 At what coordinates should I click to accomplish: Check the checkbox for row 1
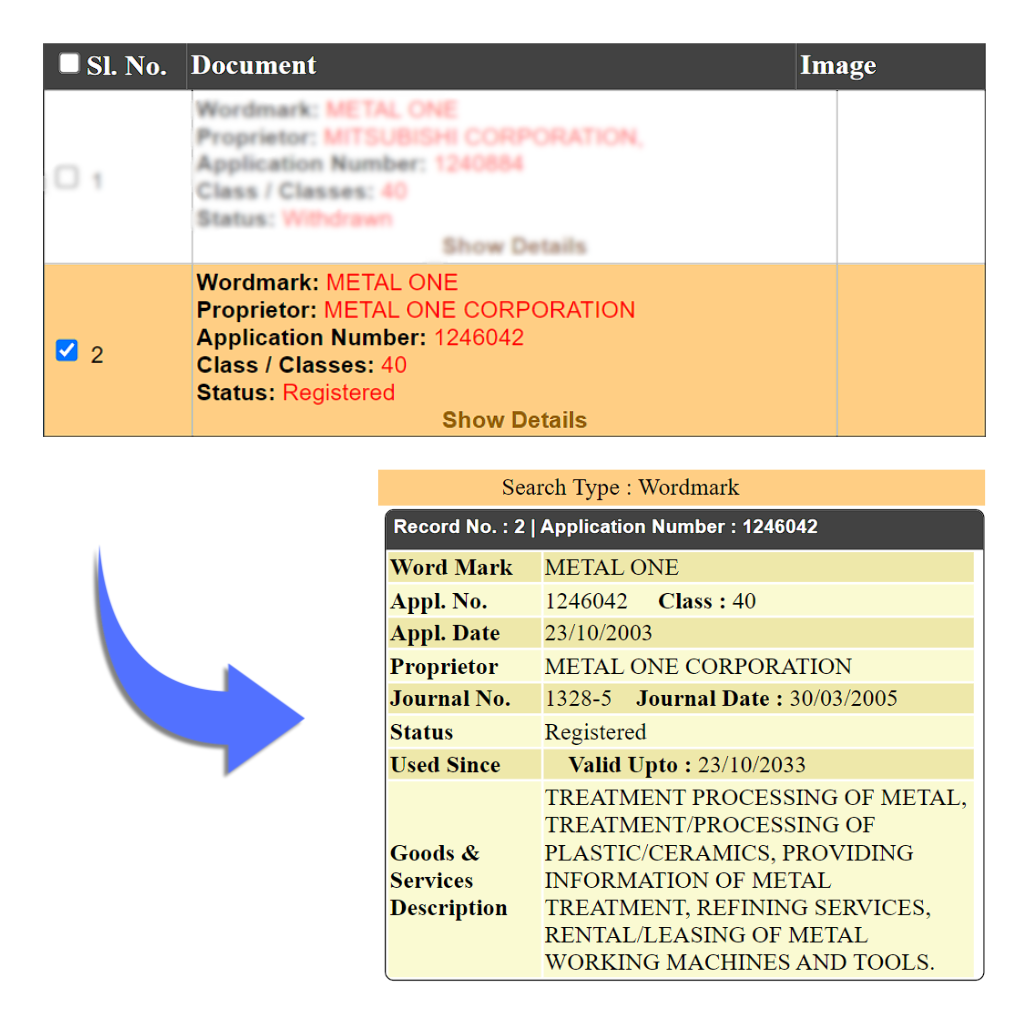pos(66,178)
